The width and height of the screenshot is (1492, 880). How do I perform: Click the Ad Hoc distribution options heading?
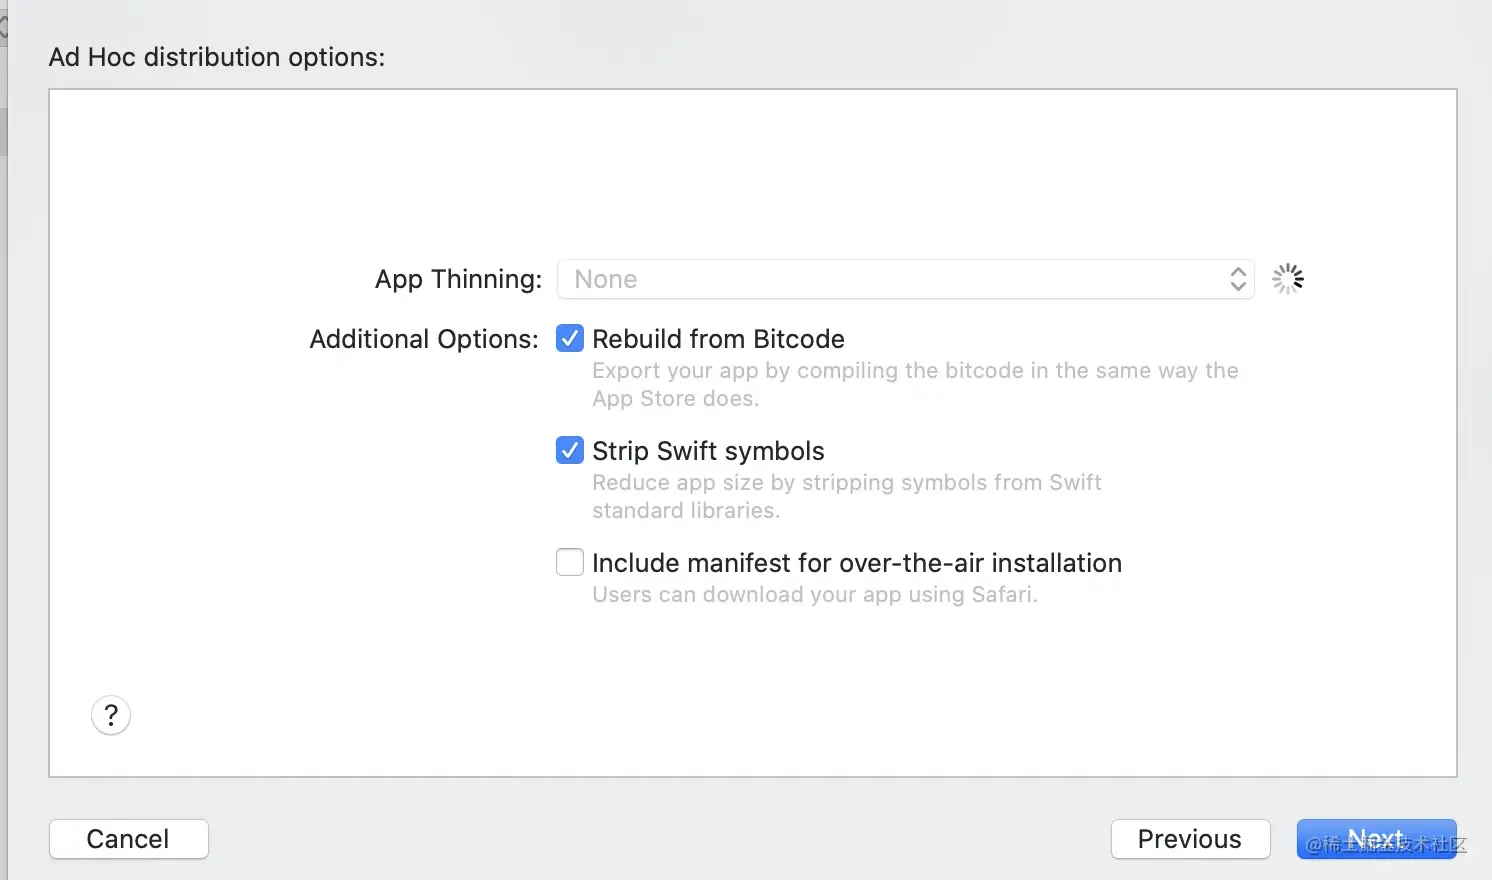(217, 57)
